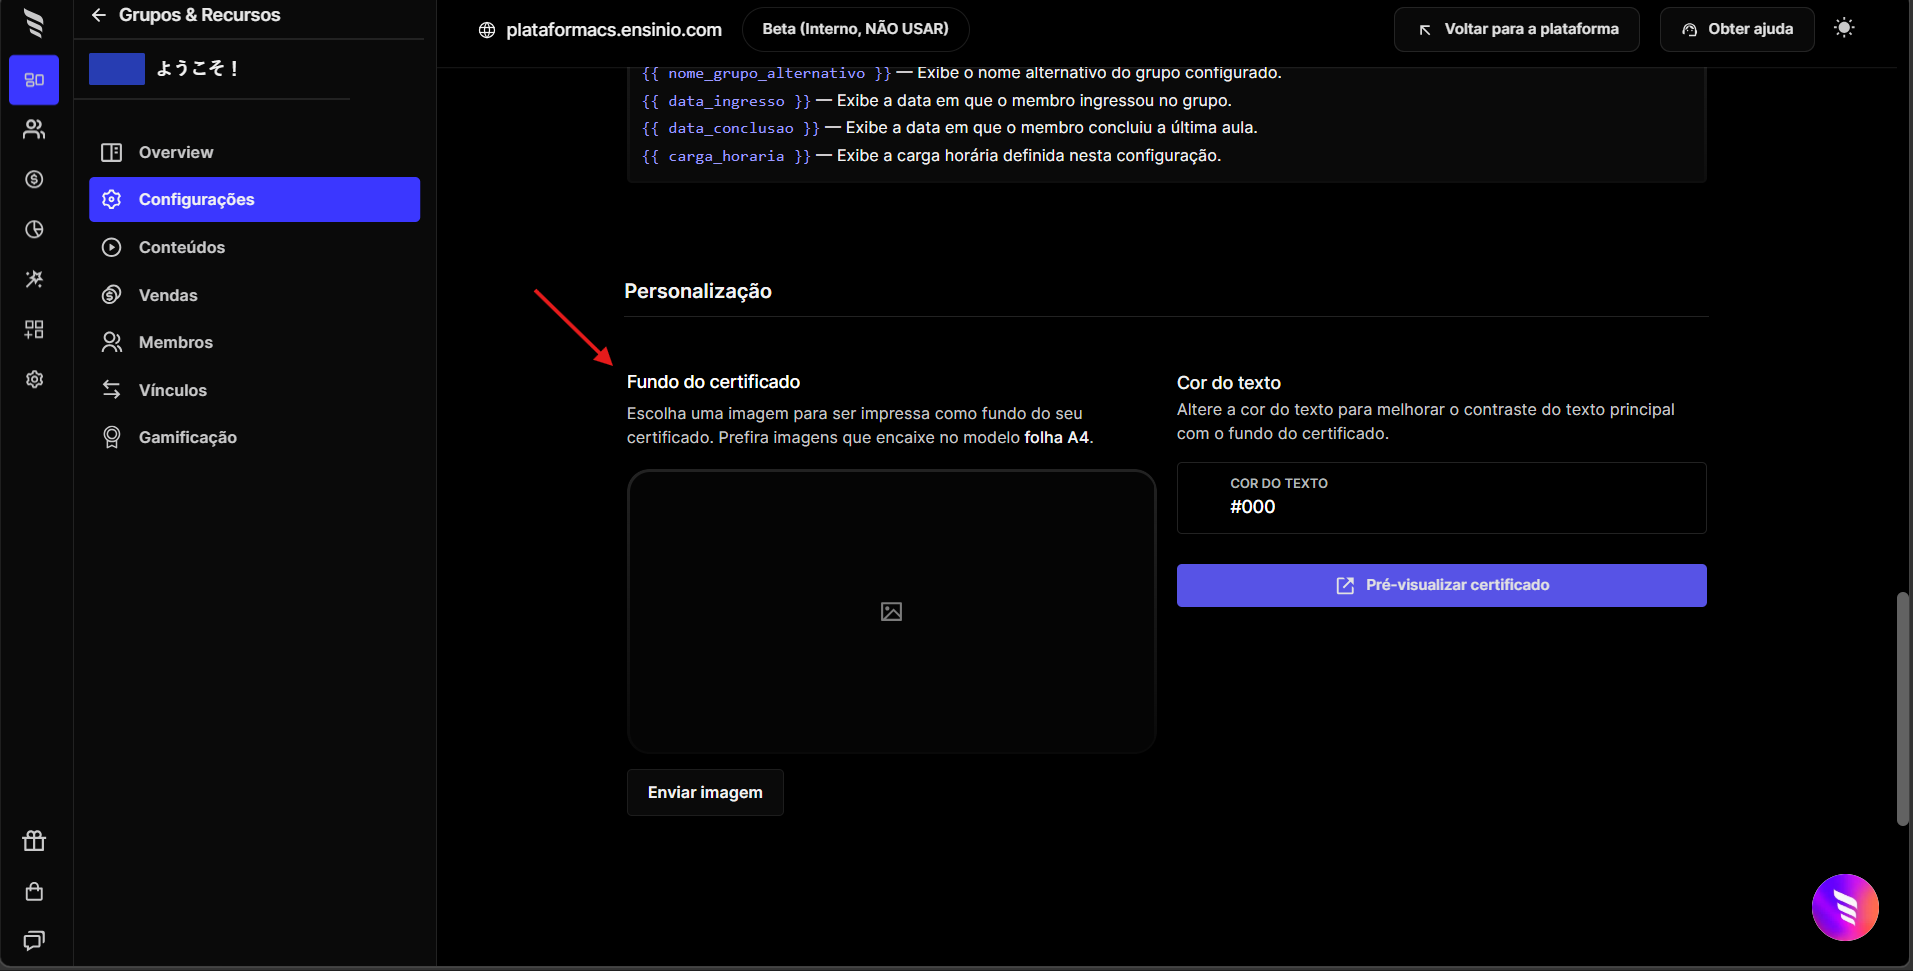Click the Enviar imagem button
This screenshot has height=971, width=1913.
click(704, 792)
